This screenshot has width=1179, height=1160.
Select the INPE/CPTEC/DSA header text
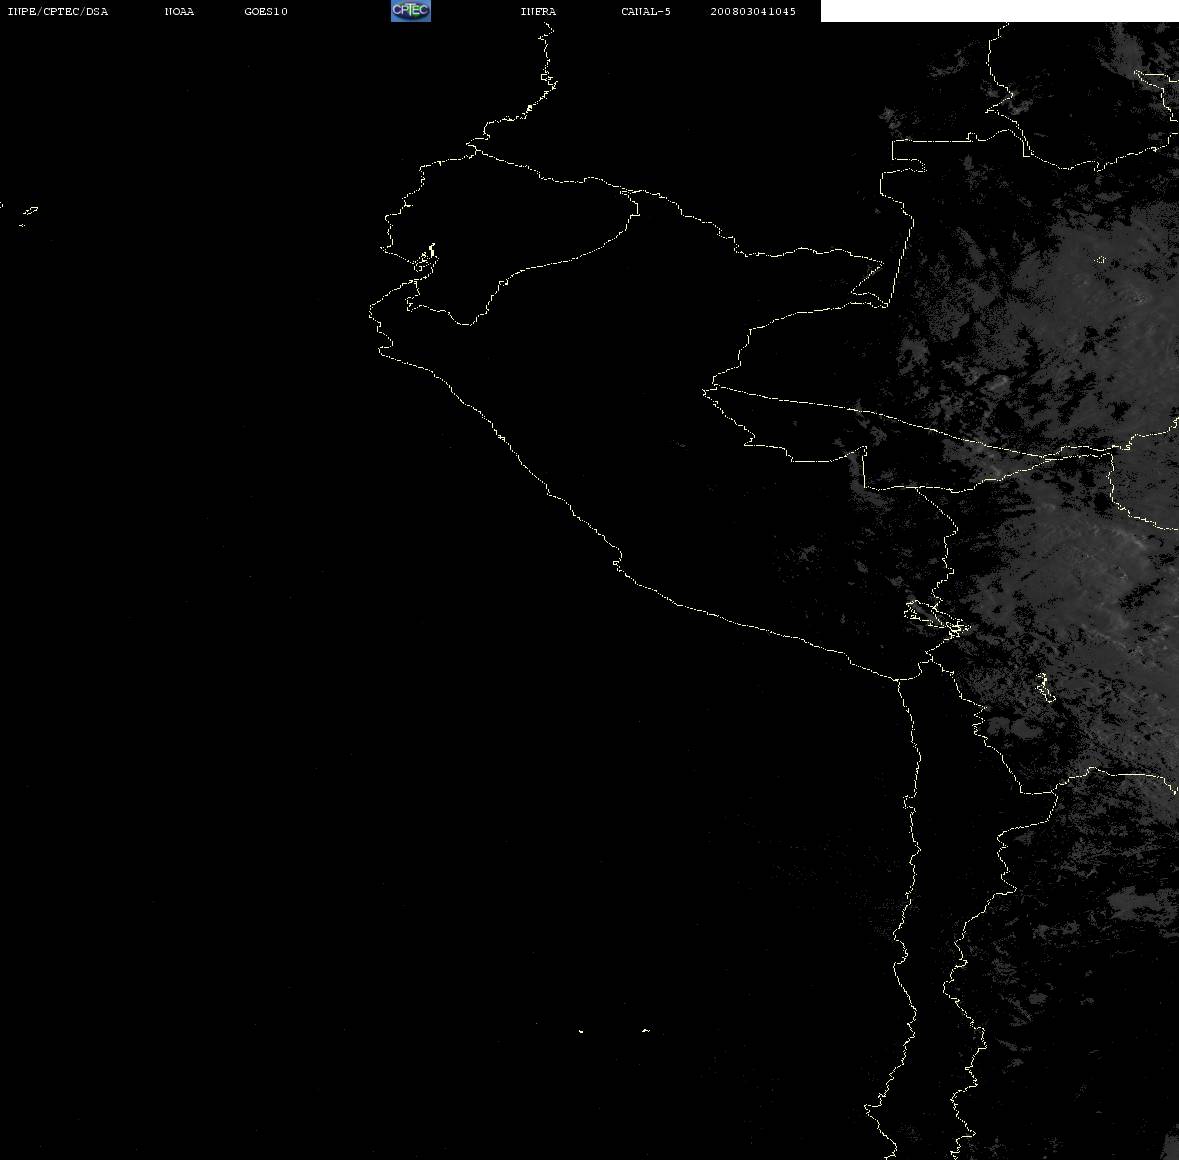click(x=58, y=11)
